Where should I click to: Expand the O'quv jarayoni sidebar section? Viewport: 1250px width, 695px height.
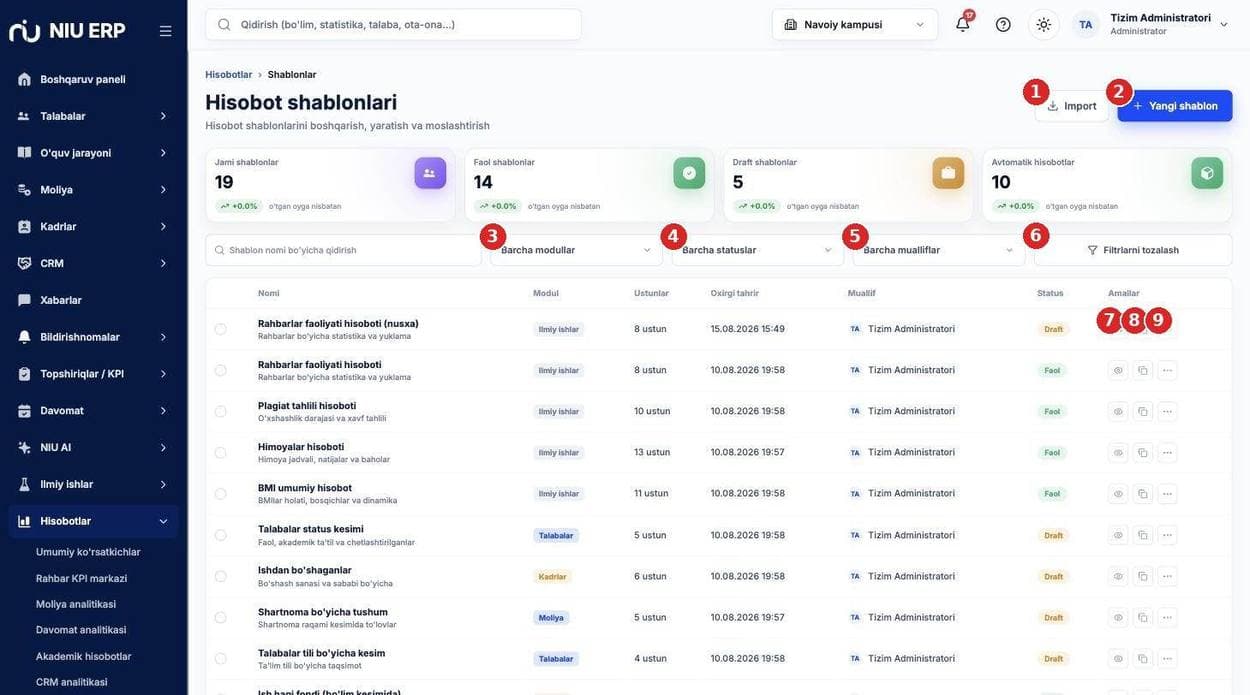pyautogui.click(x=93, y=153)
